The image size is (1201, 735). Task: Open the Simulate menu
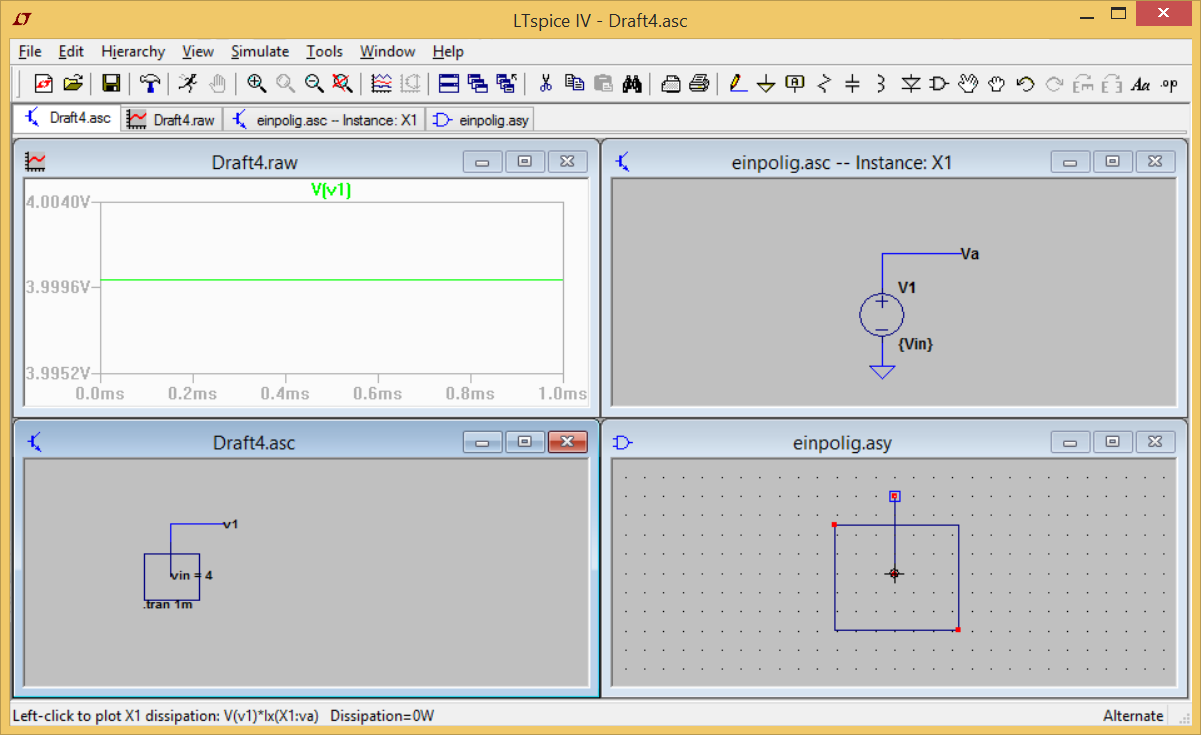point(260,51)
